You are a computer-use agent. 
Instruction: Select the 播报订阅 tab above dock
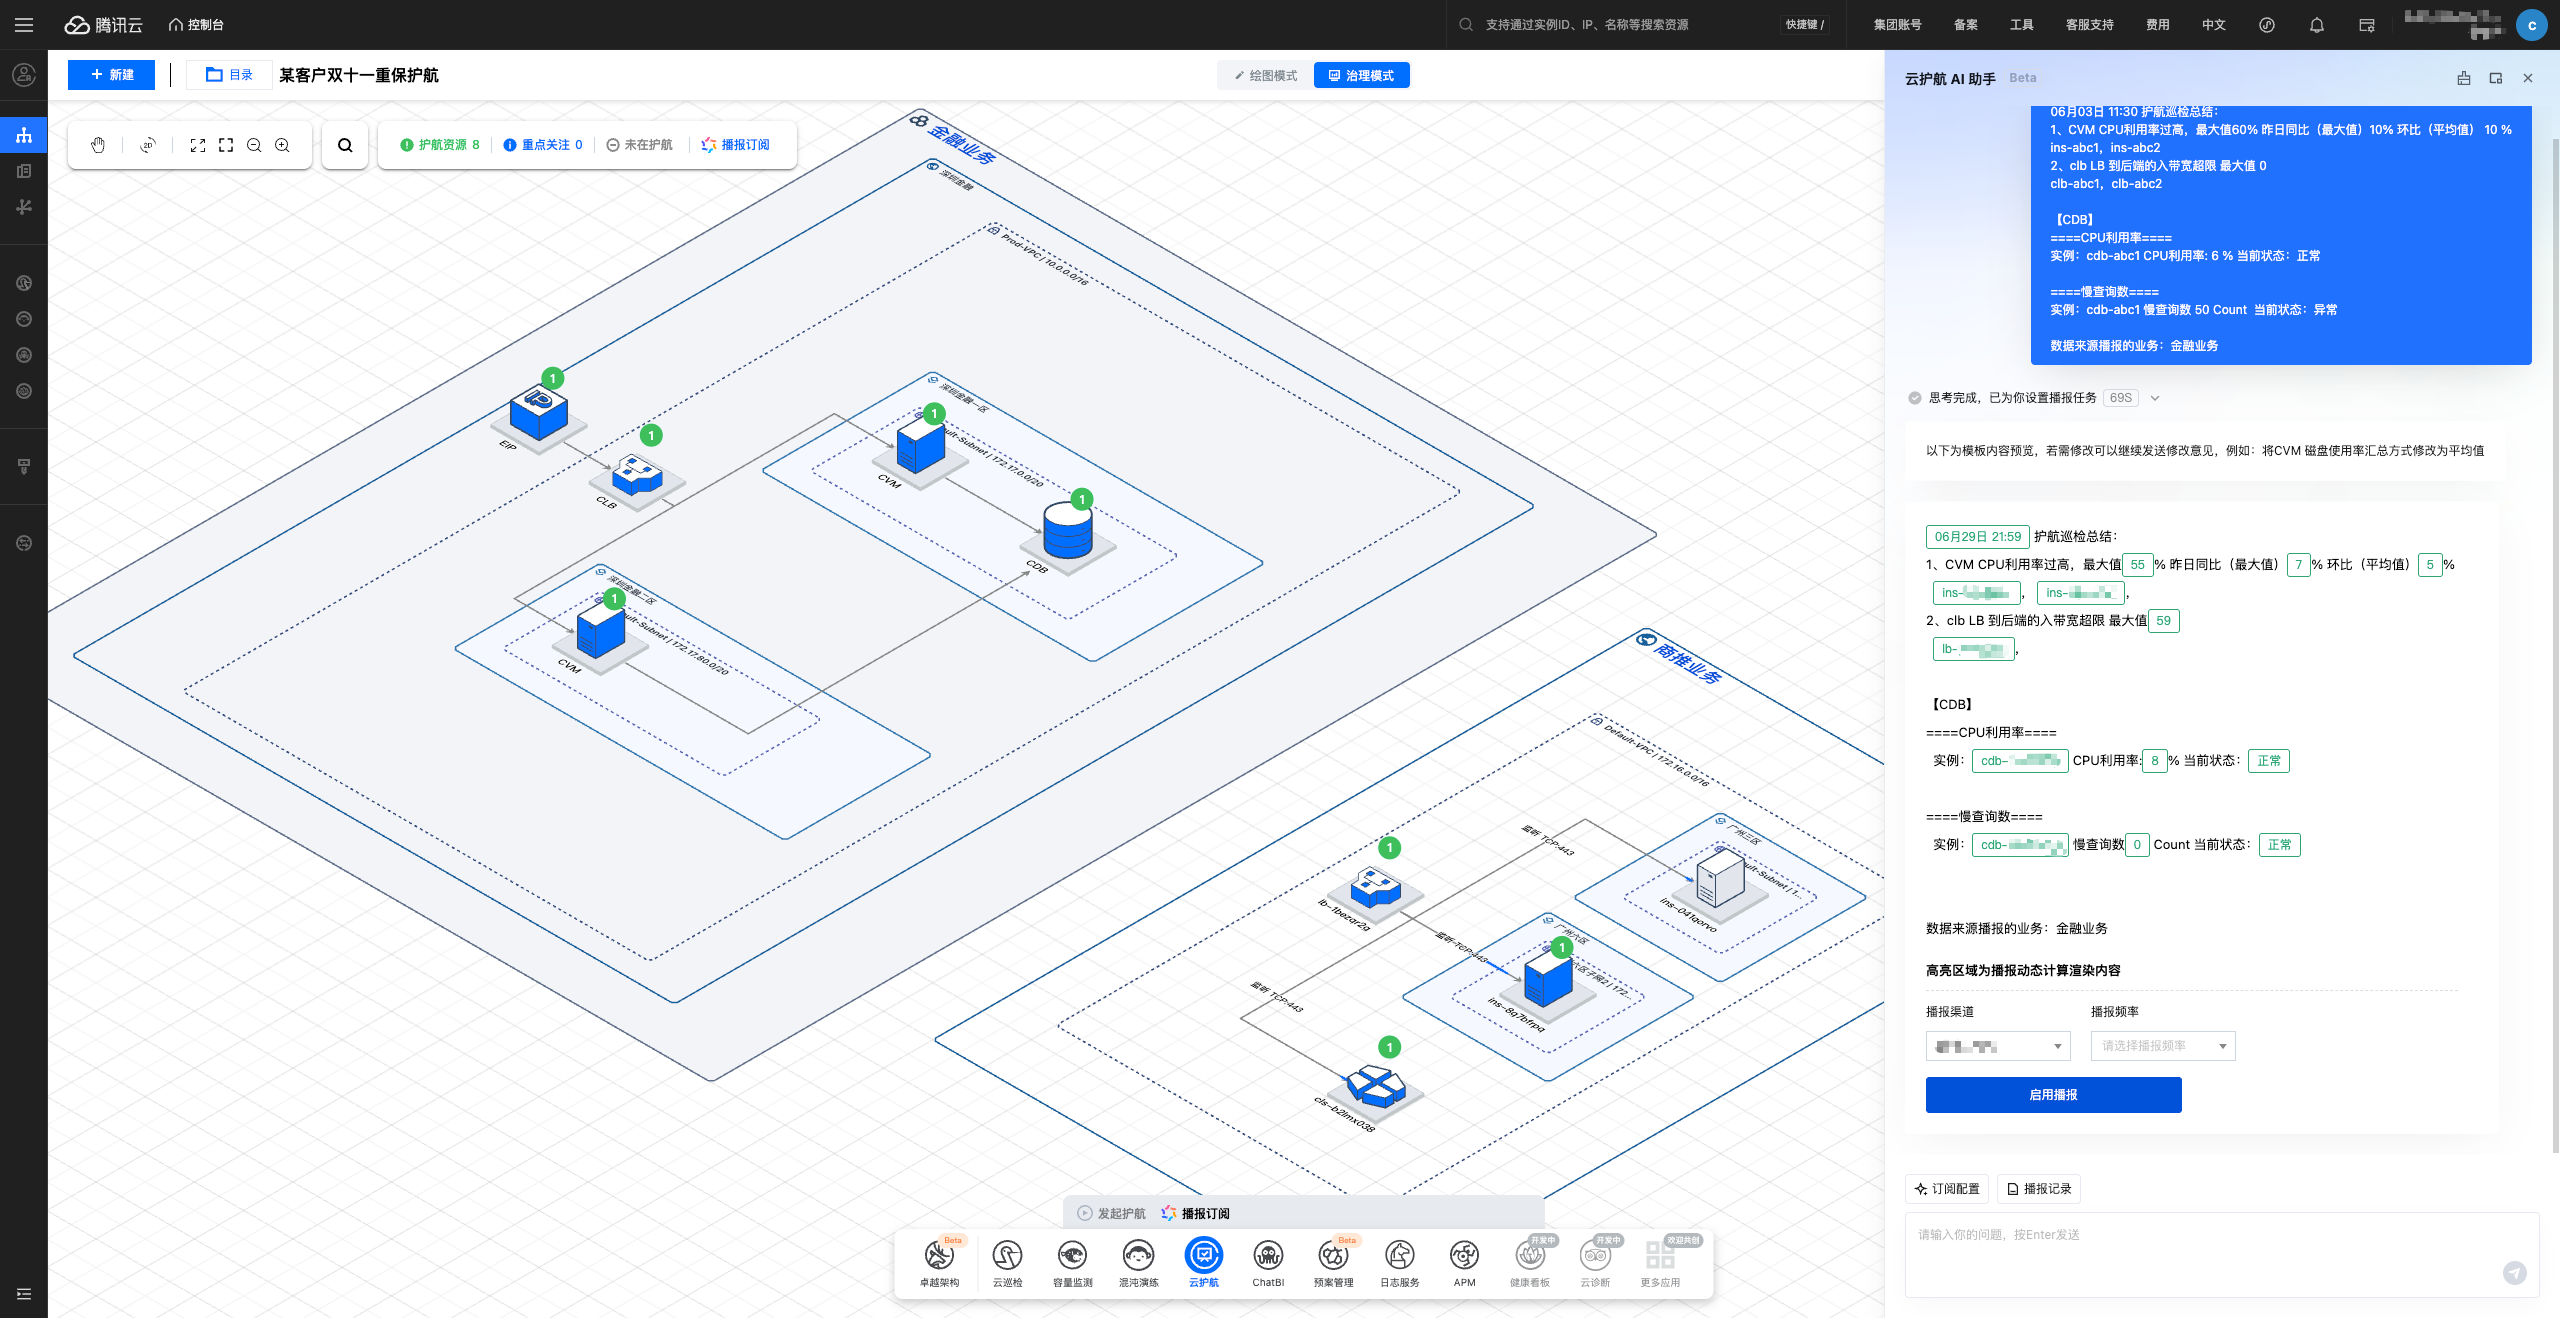(1196, 1213)
